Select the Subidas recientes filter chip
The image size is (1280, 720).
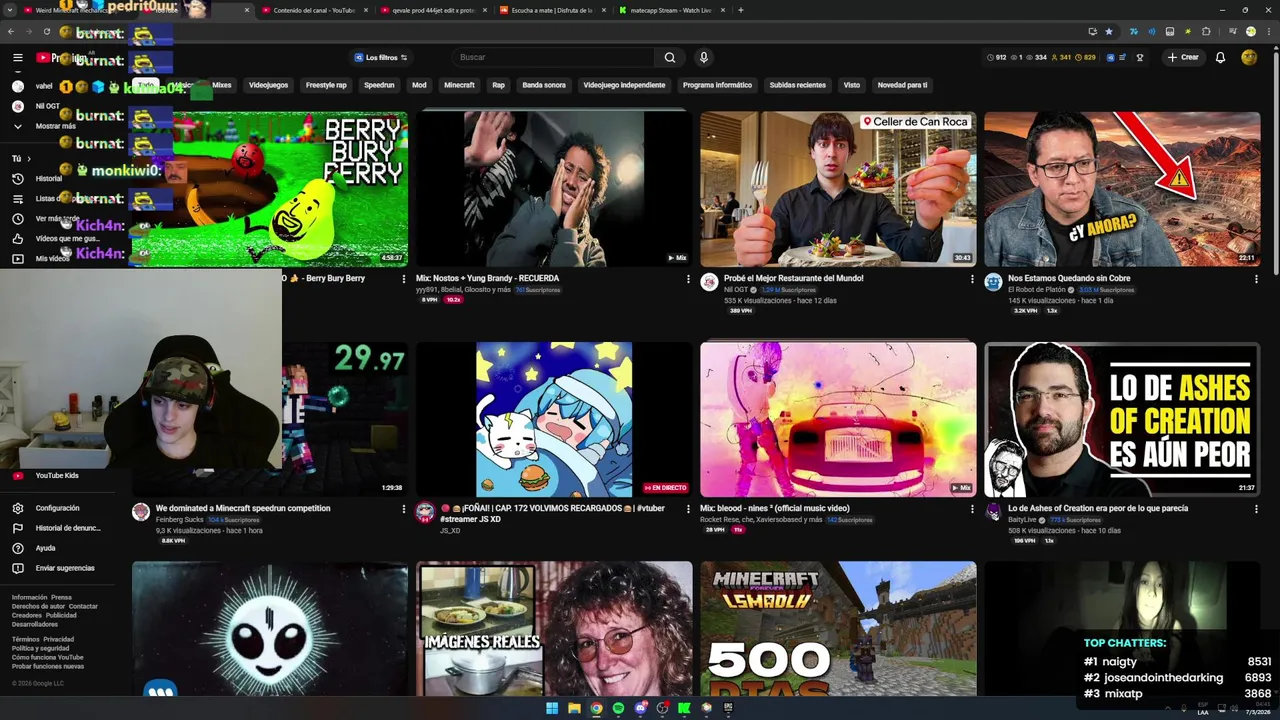point(798,85)
